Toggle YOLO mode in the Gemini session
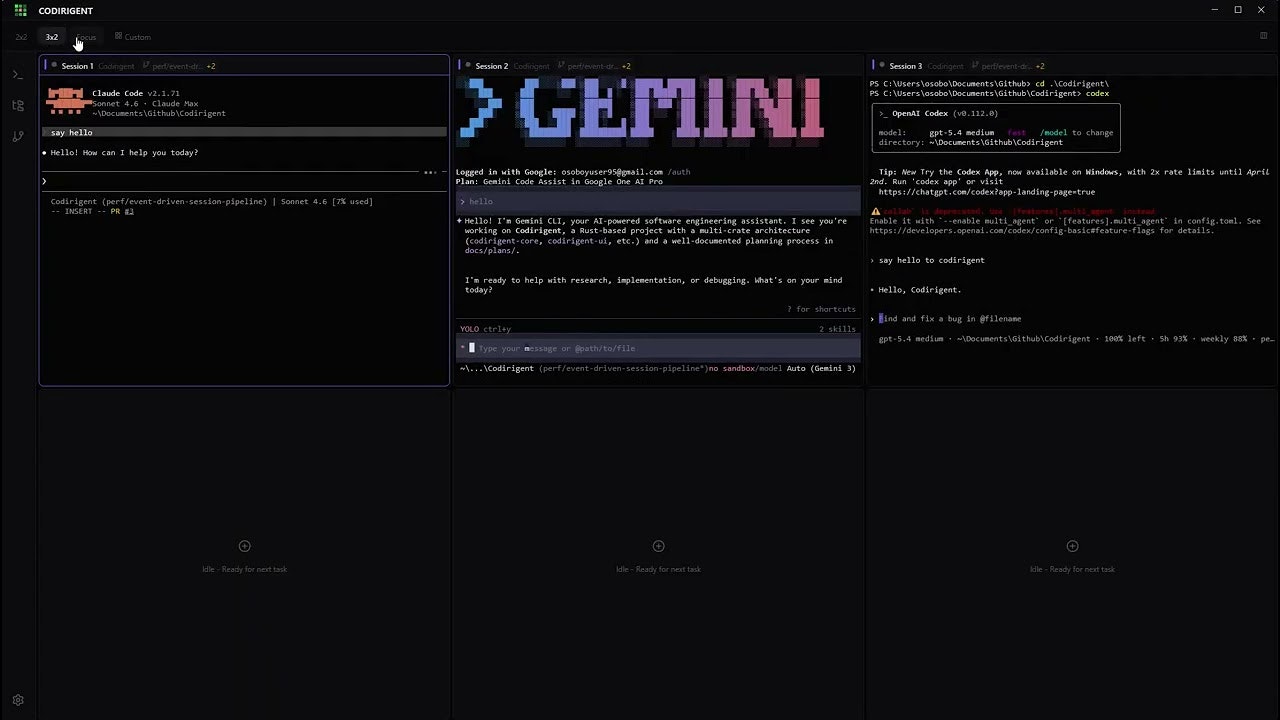 pos(469,328)
